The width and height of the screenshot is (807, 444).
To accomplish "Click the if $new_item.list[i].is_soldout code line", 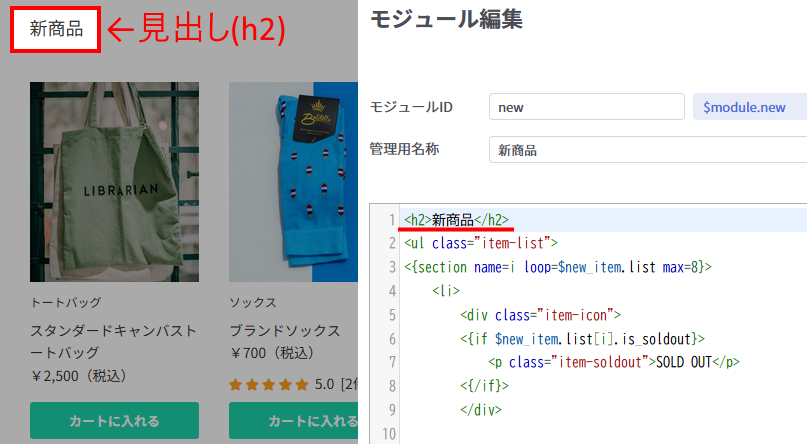I will (582, 339).
